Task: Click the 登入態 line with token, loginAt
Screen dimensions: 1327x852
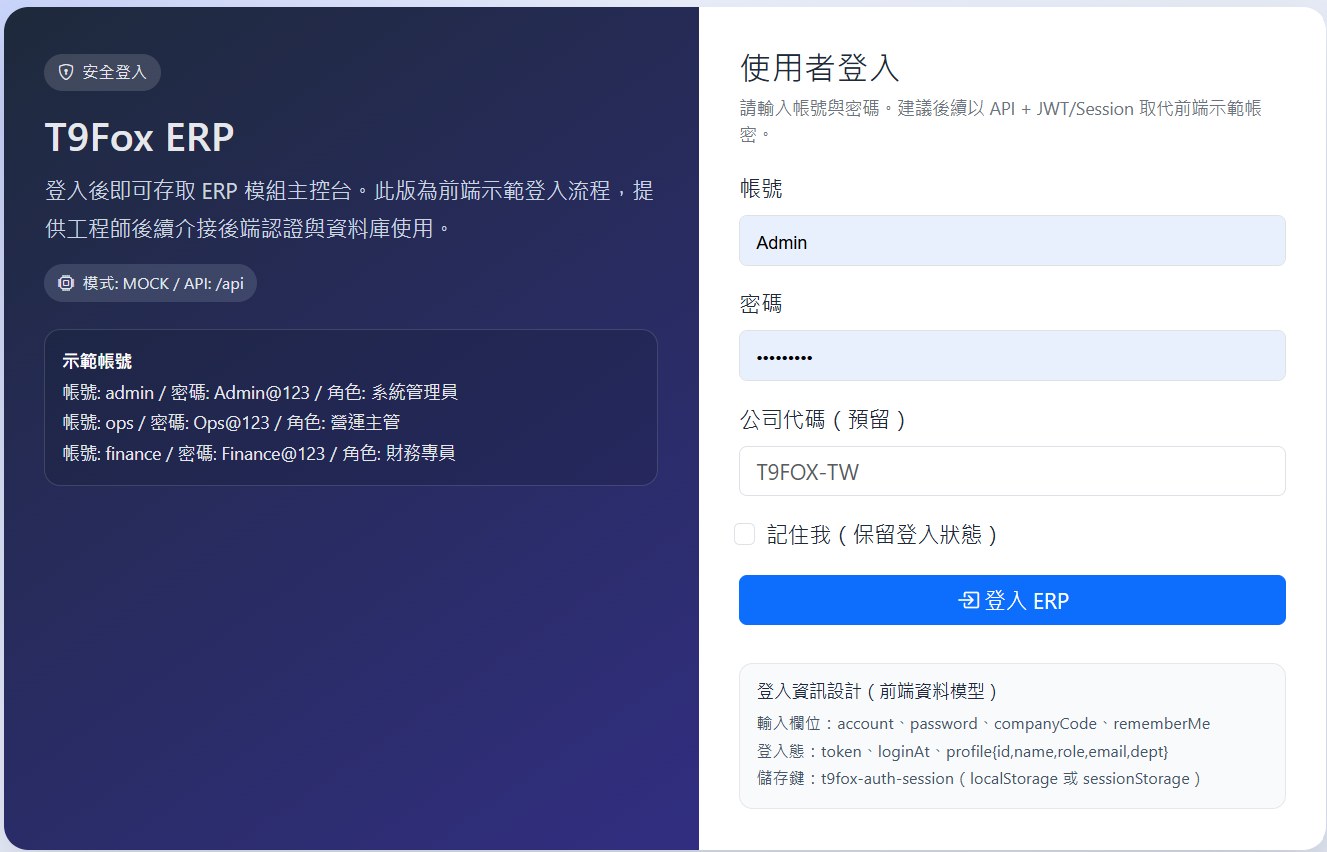Action: [x=963, y=751]
